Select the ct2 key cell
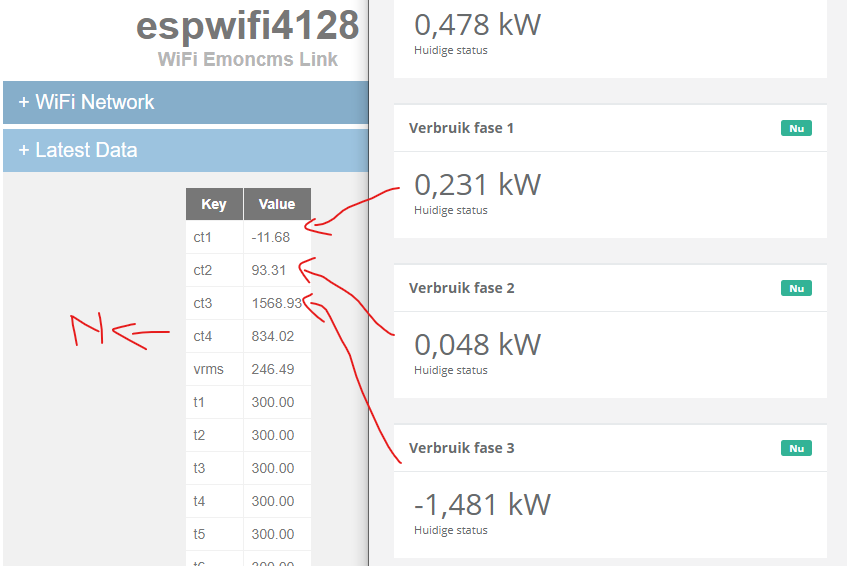This screenshot has width=847, height=566. (x=214, y=270)
